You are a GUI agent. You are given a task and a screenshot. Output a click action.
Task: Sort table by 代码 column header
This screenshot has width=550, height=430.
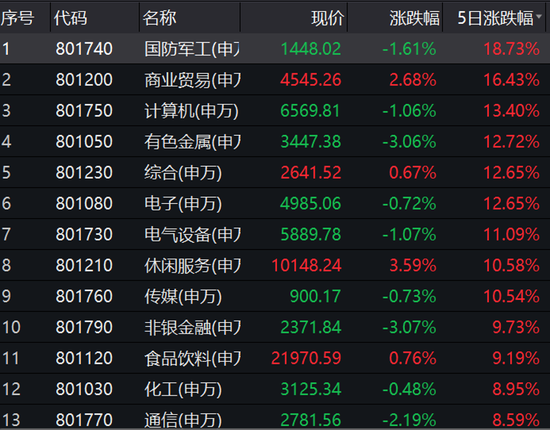pos(71,18)
